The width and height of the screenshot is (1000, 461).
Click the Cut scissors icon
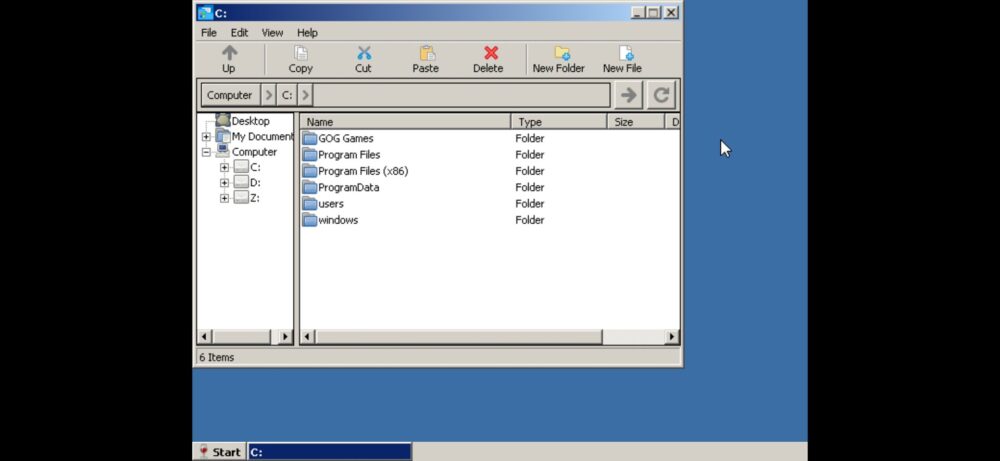click(x=363, y=54)
